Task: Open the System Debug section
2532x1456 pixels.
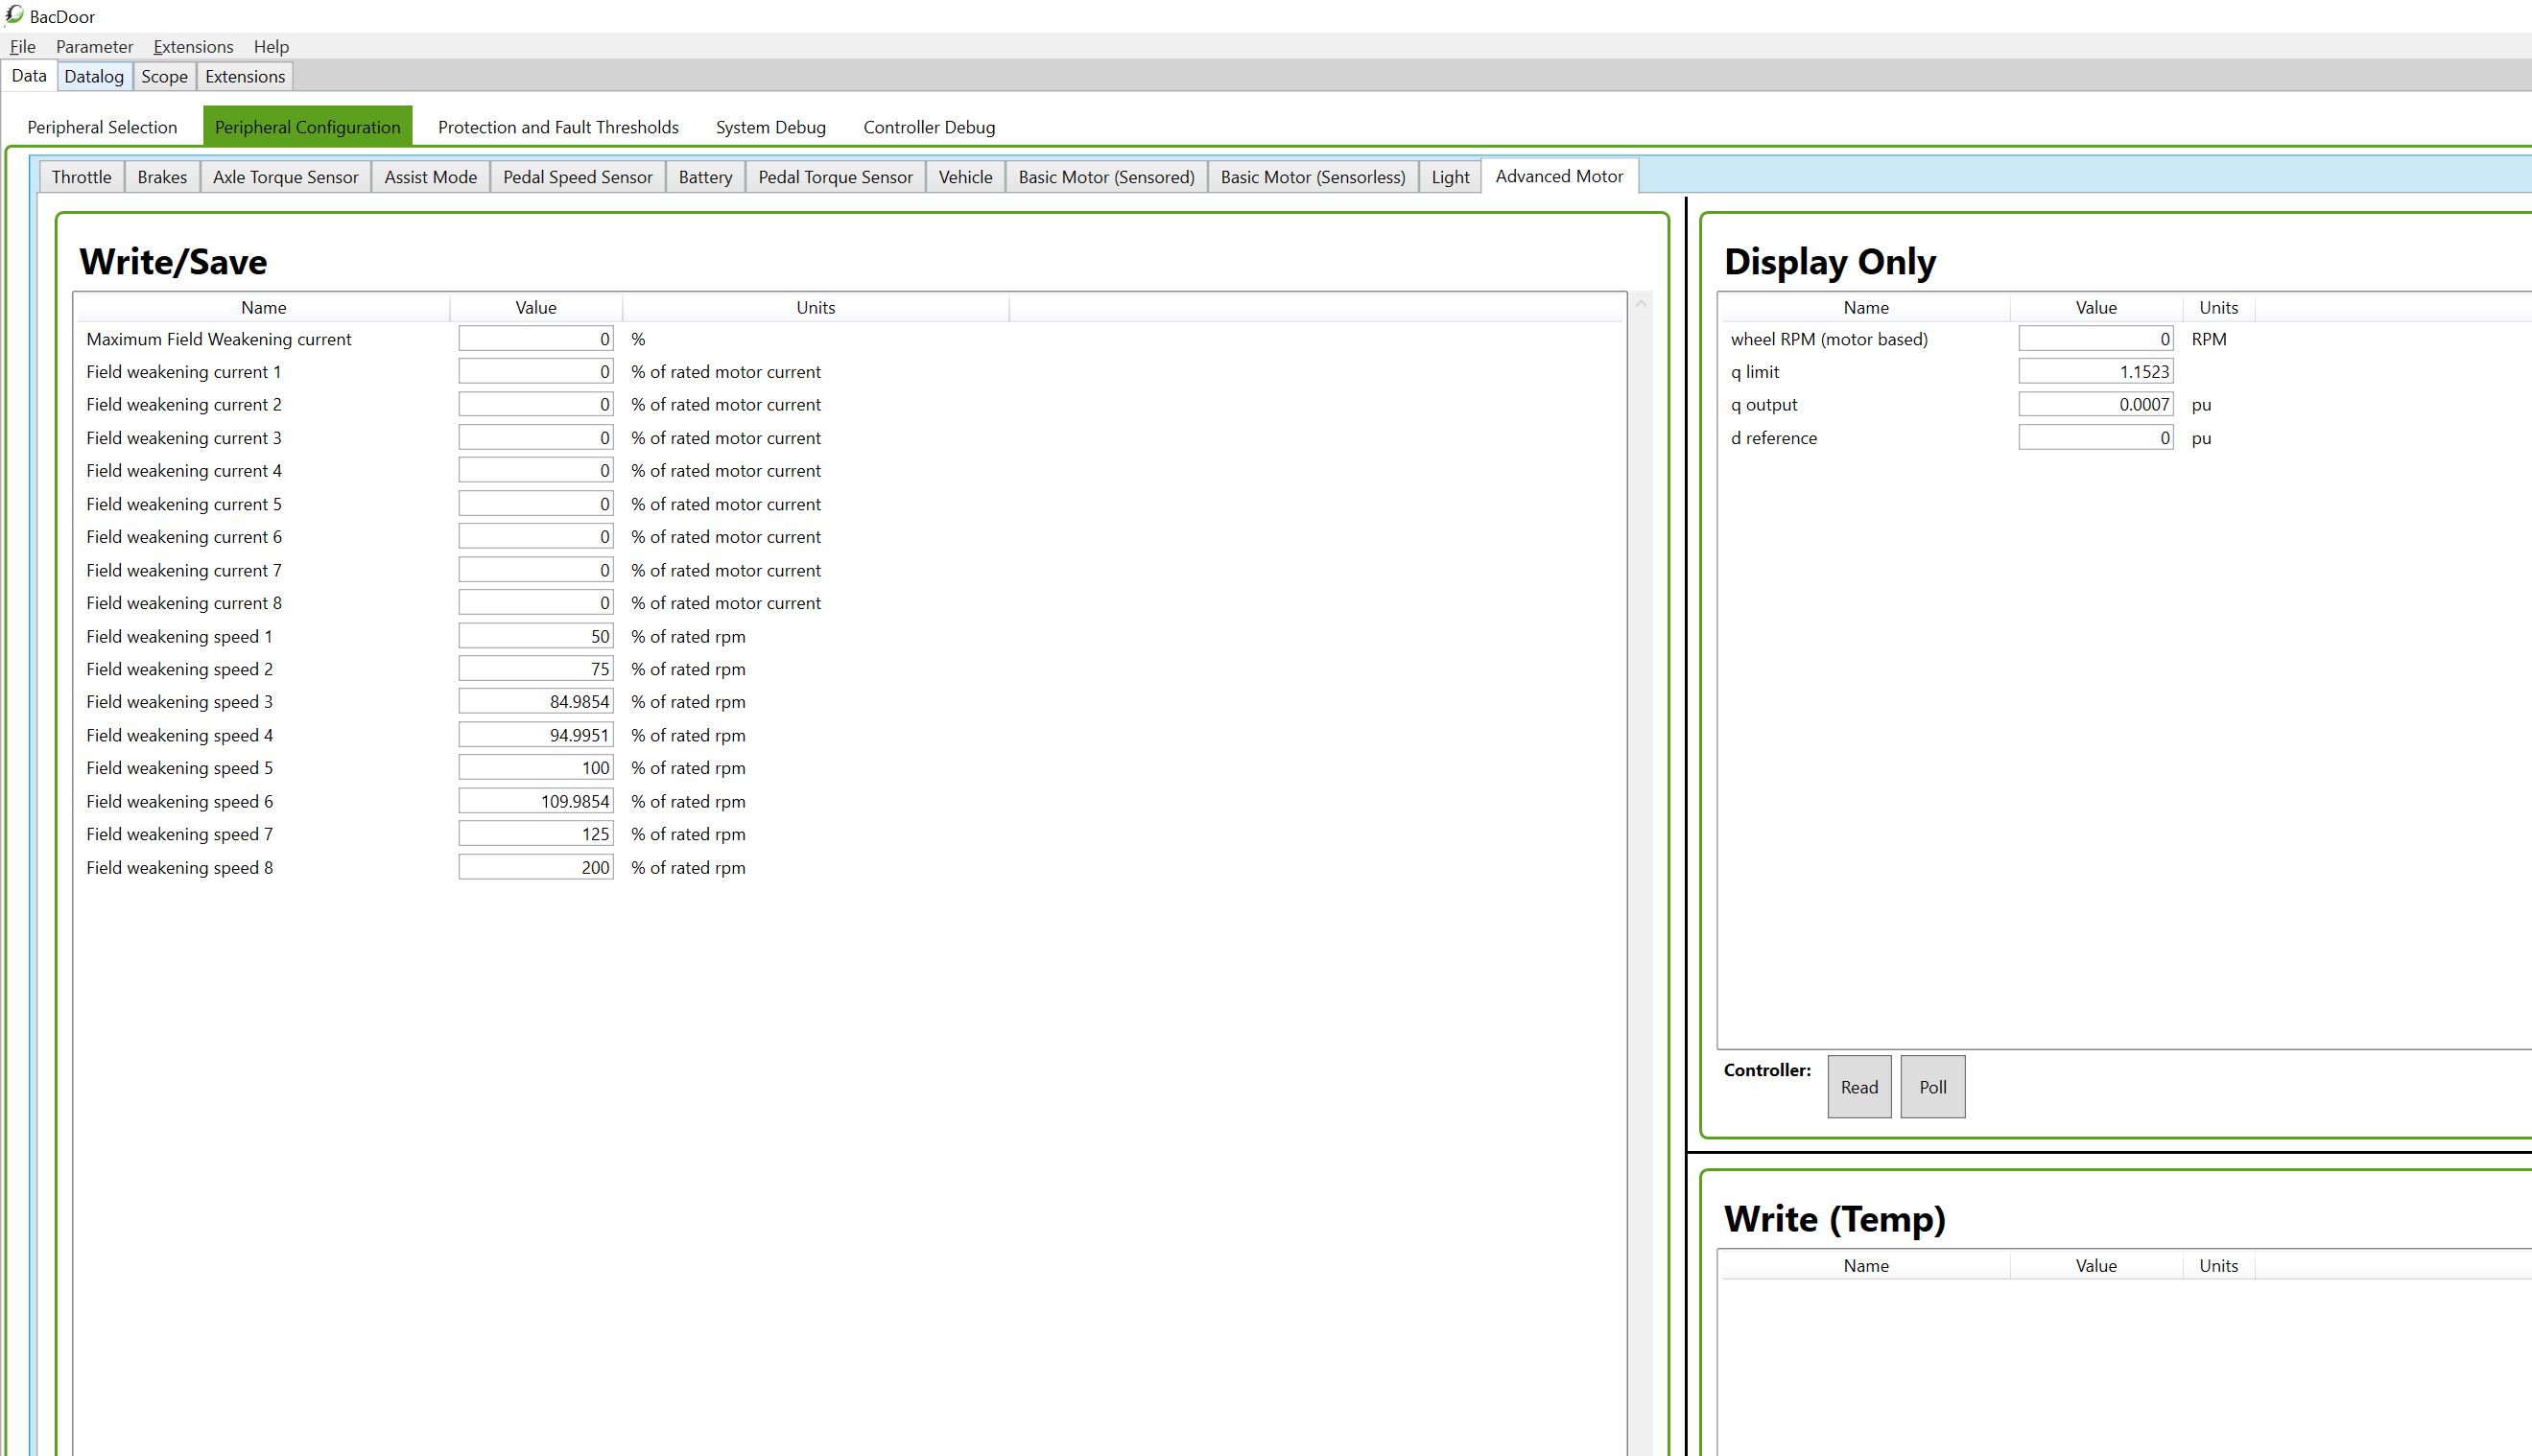Action: (770, 127)
